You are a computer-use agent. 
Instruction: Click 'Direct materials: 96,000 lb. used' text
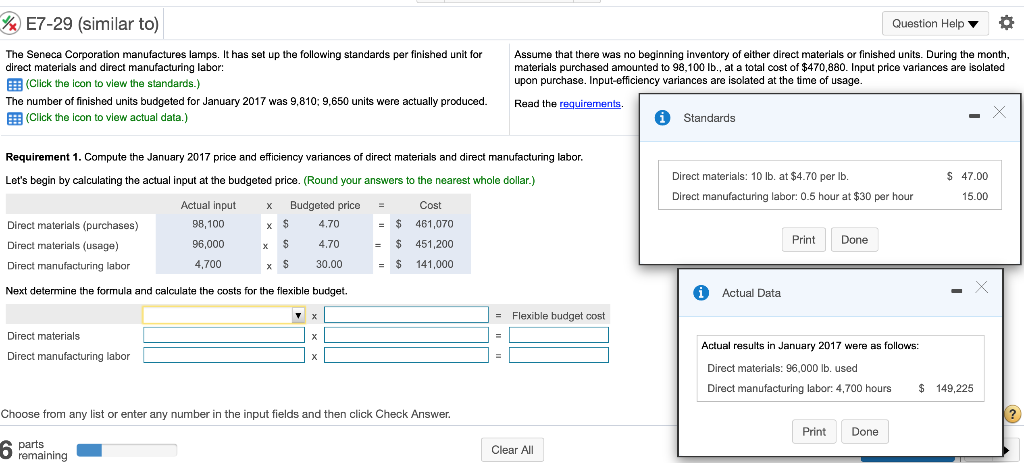coord(782,368)
